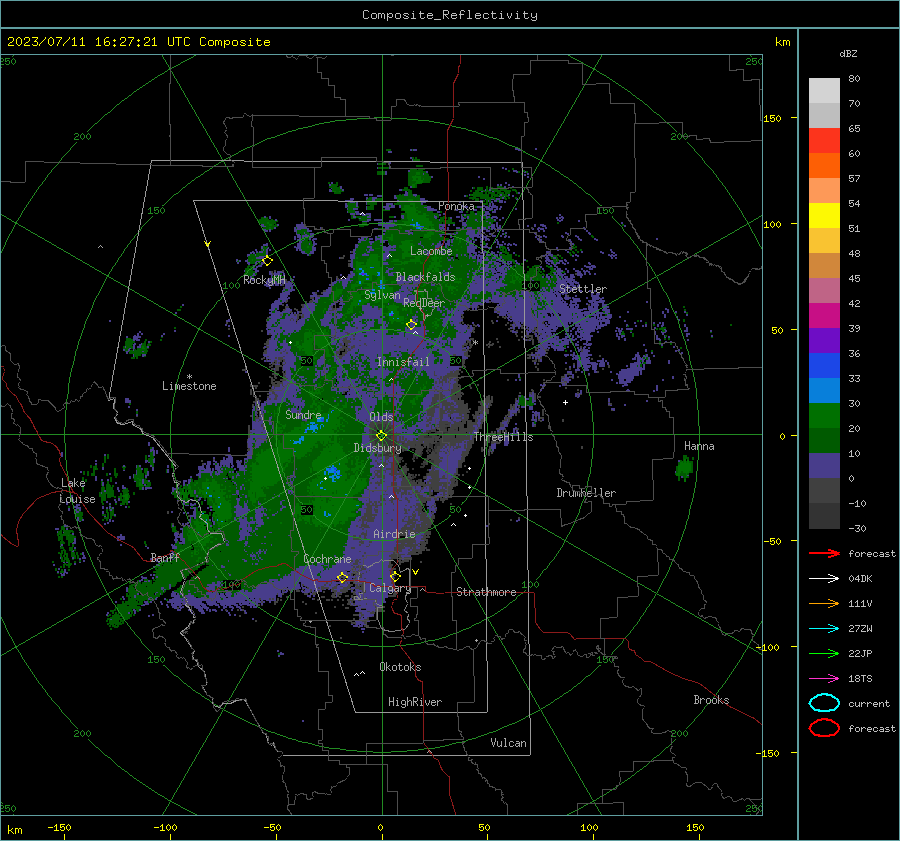Click the asterisk marker above Limestone
This screenshot has height=841, width=900.
coord(189,377)
